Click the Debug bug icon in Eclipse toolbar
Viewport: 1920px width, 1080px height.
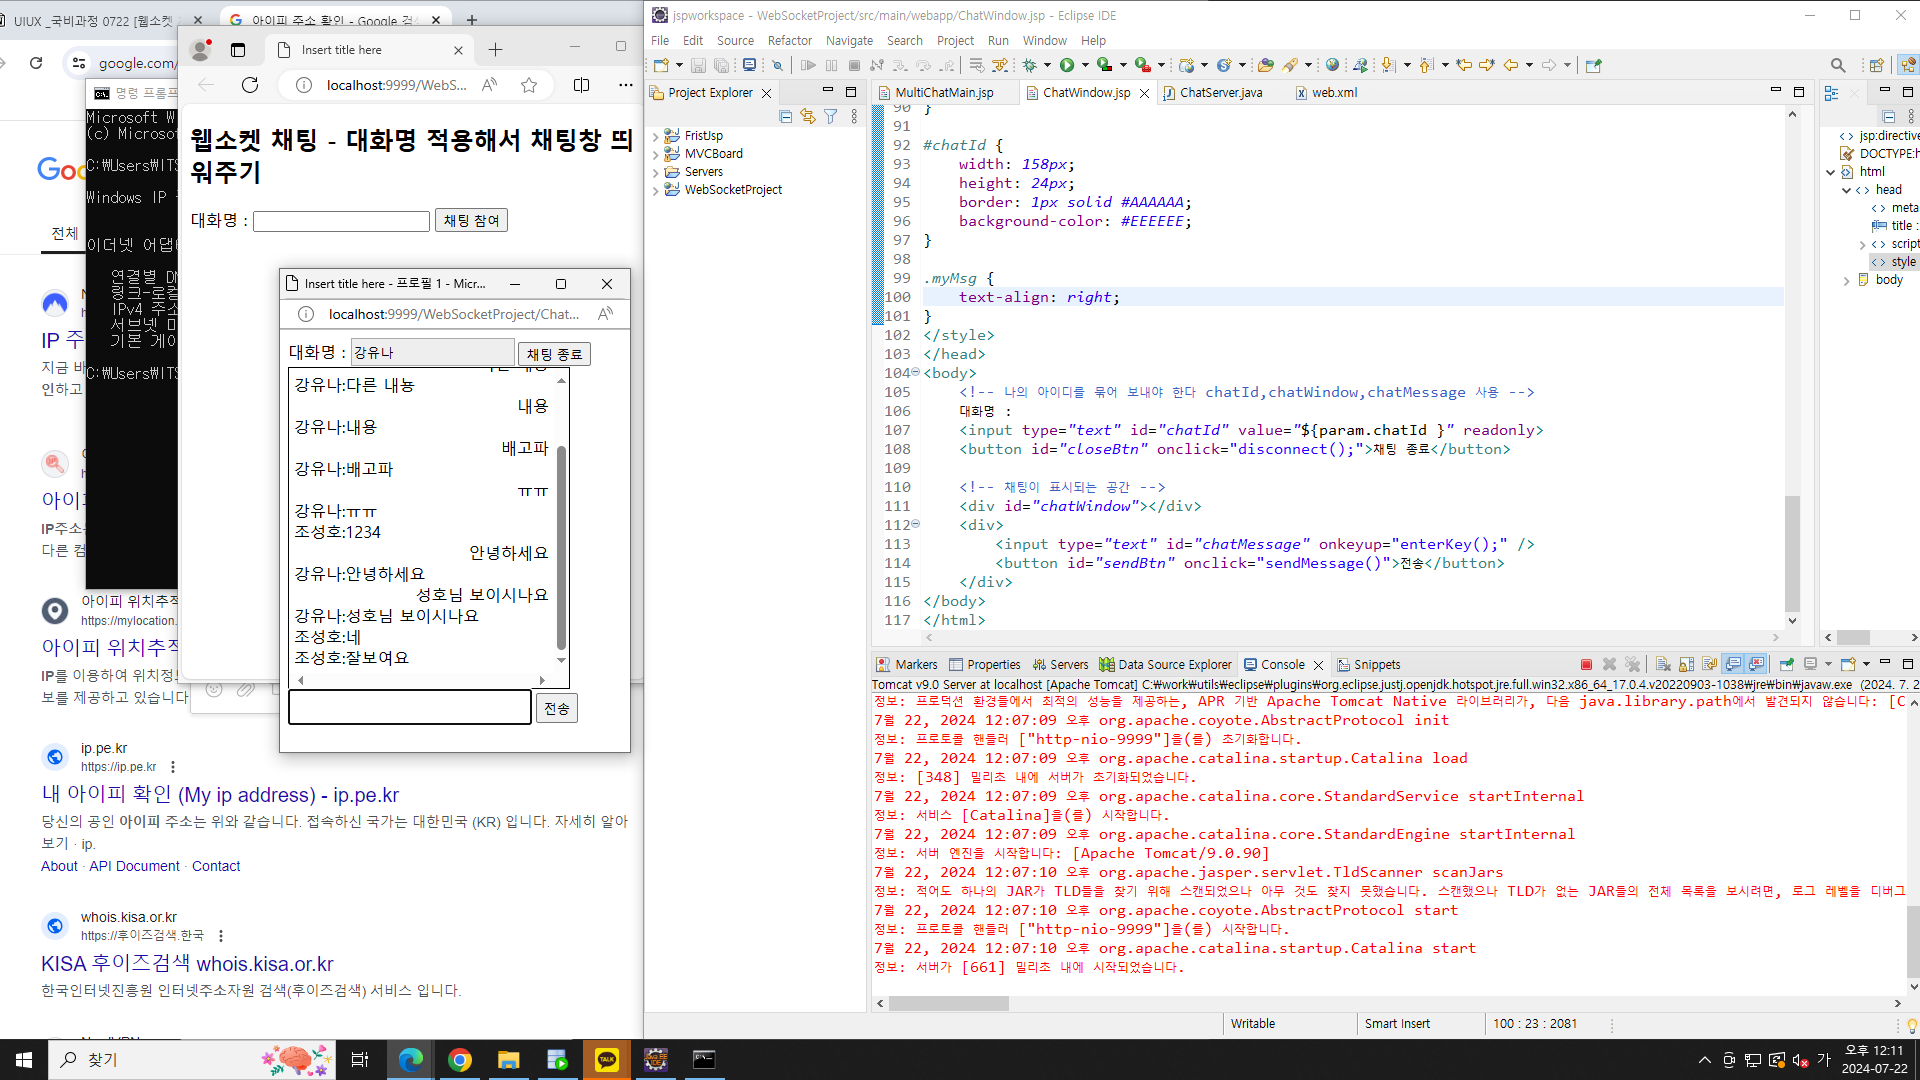click(1029, 65)
